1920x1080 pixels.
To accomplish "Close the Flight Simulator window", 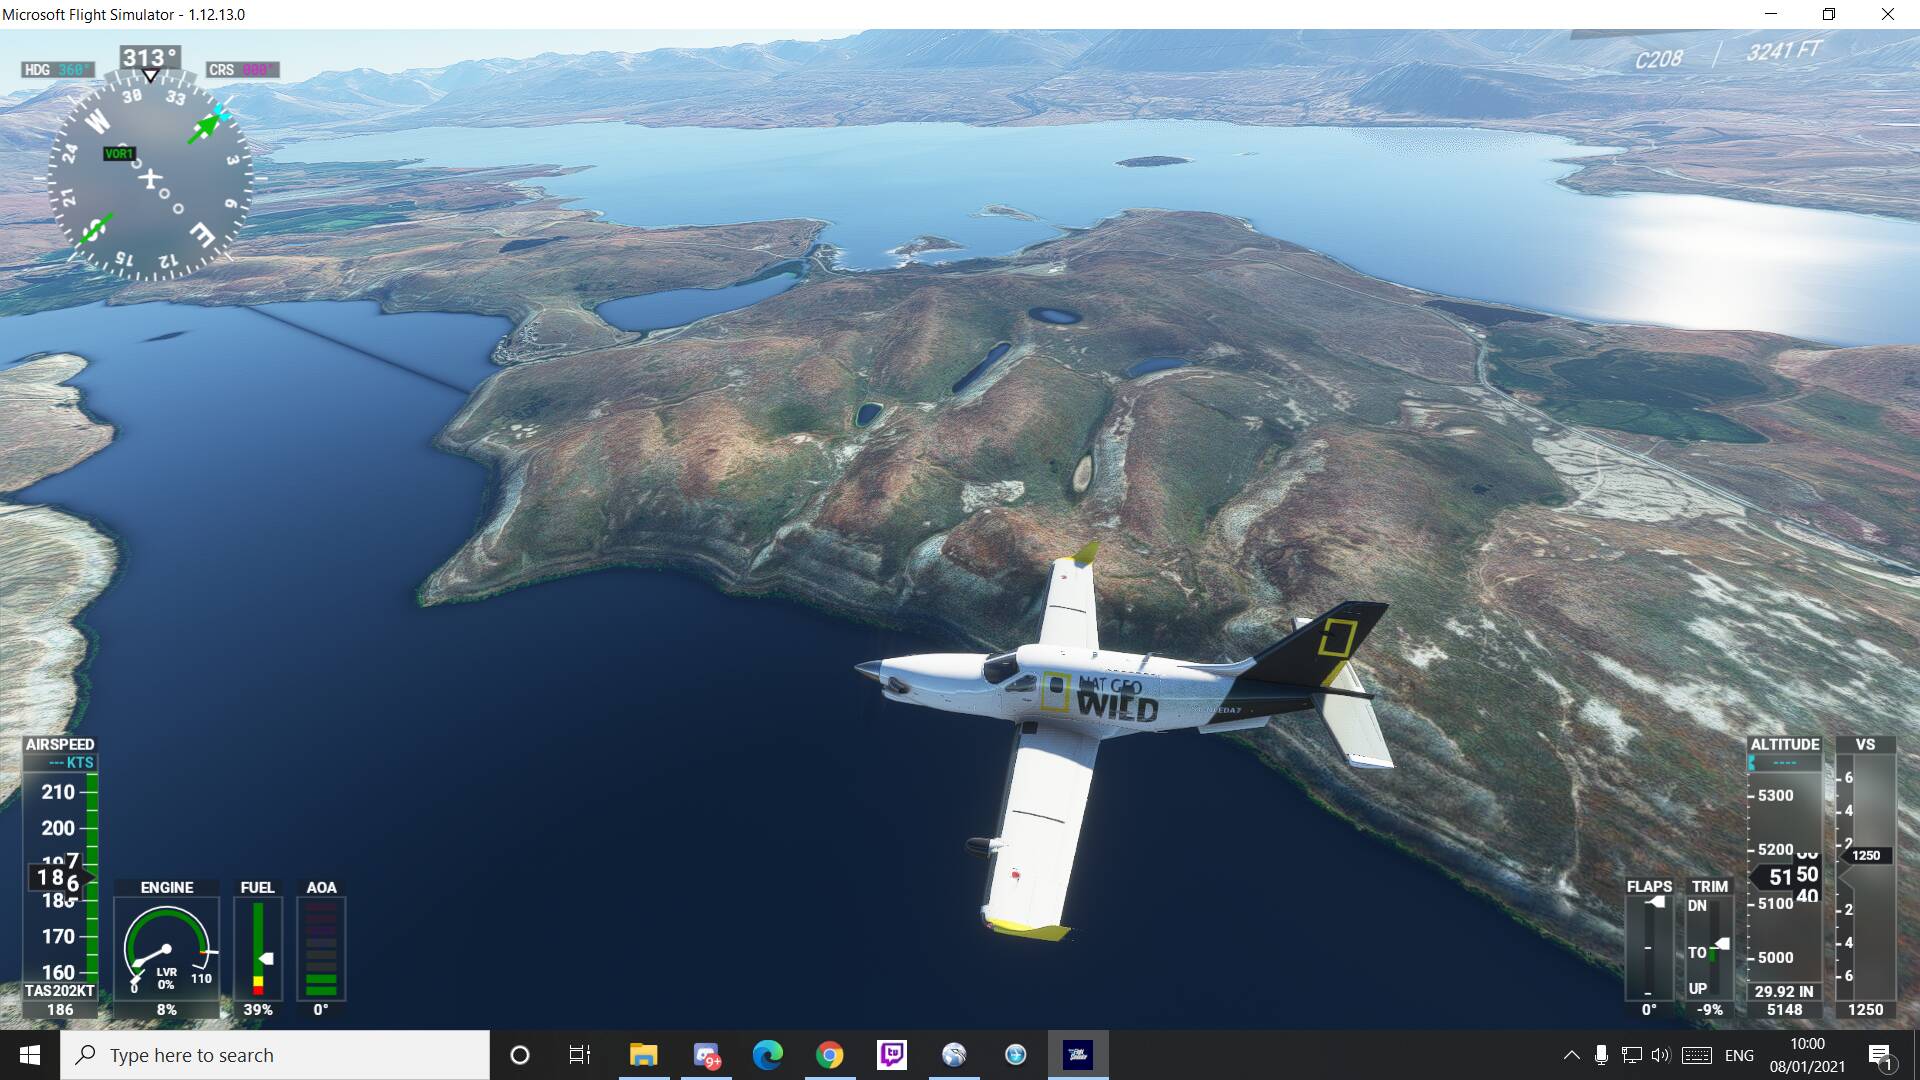I will pos(1888,14).
